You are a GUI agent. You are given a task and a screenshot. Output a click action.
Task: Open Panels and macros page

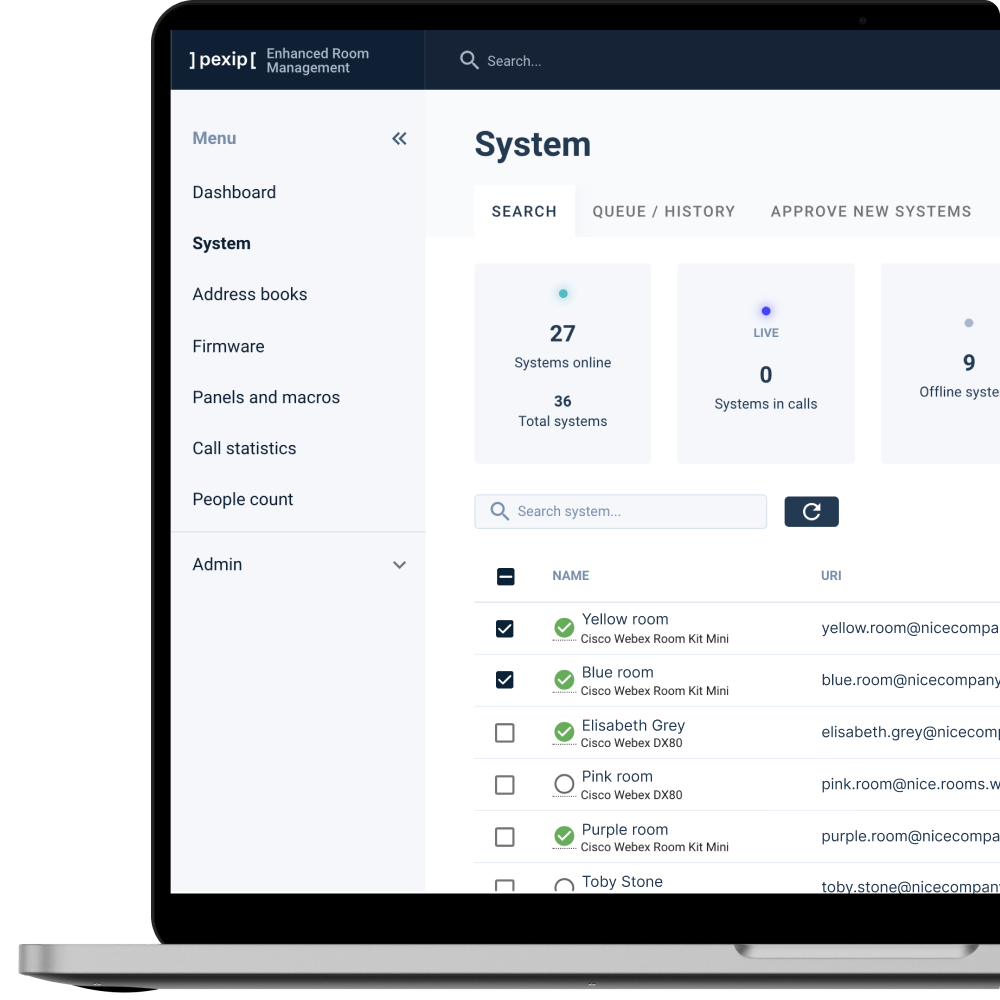[266, 397]
